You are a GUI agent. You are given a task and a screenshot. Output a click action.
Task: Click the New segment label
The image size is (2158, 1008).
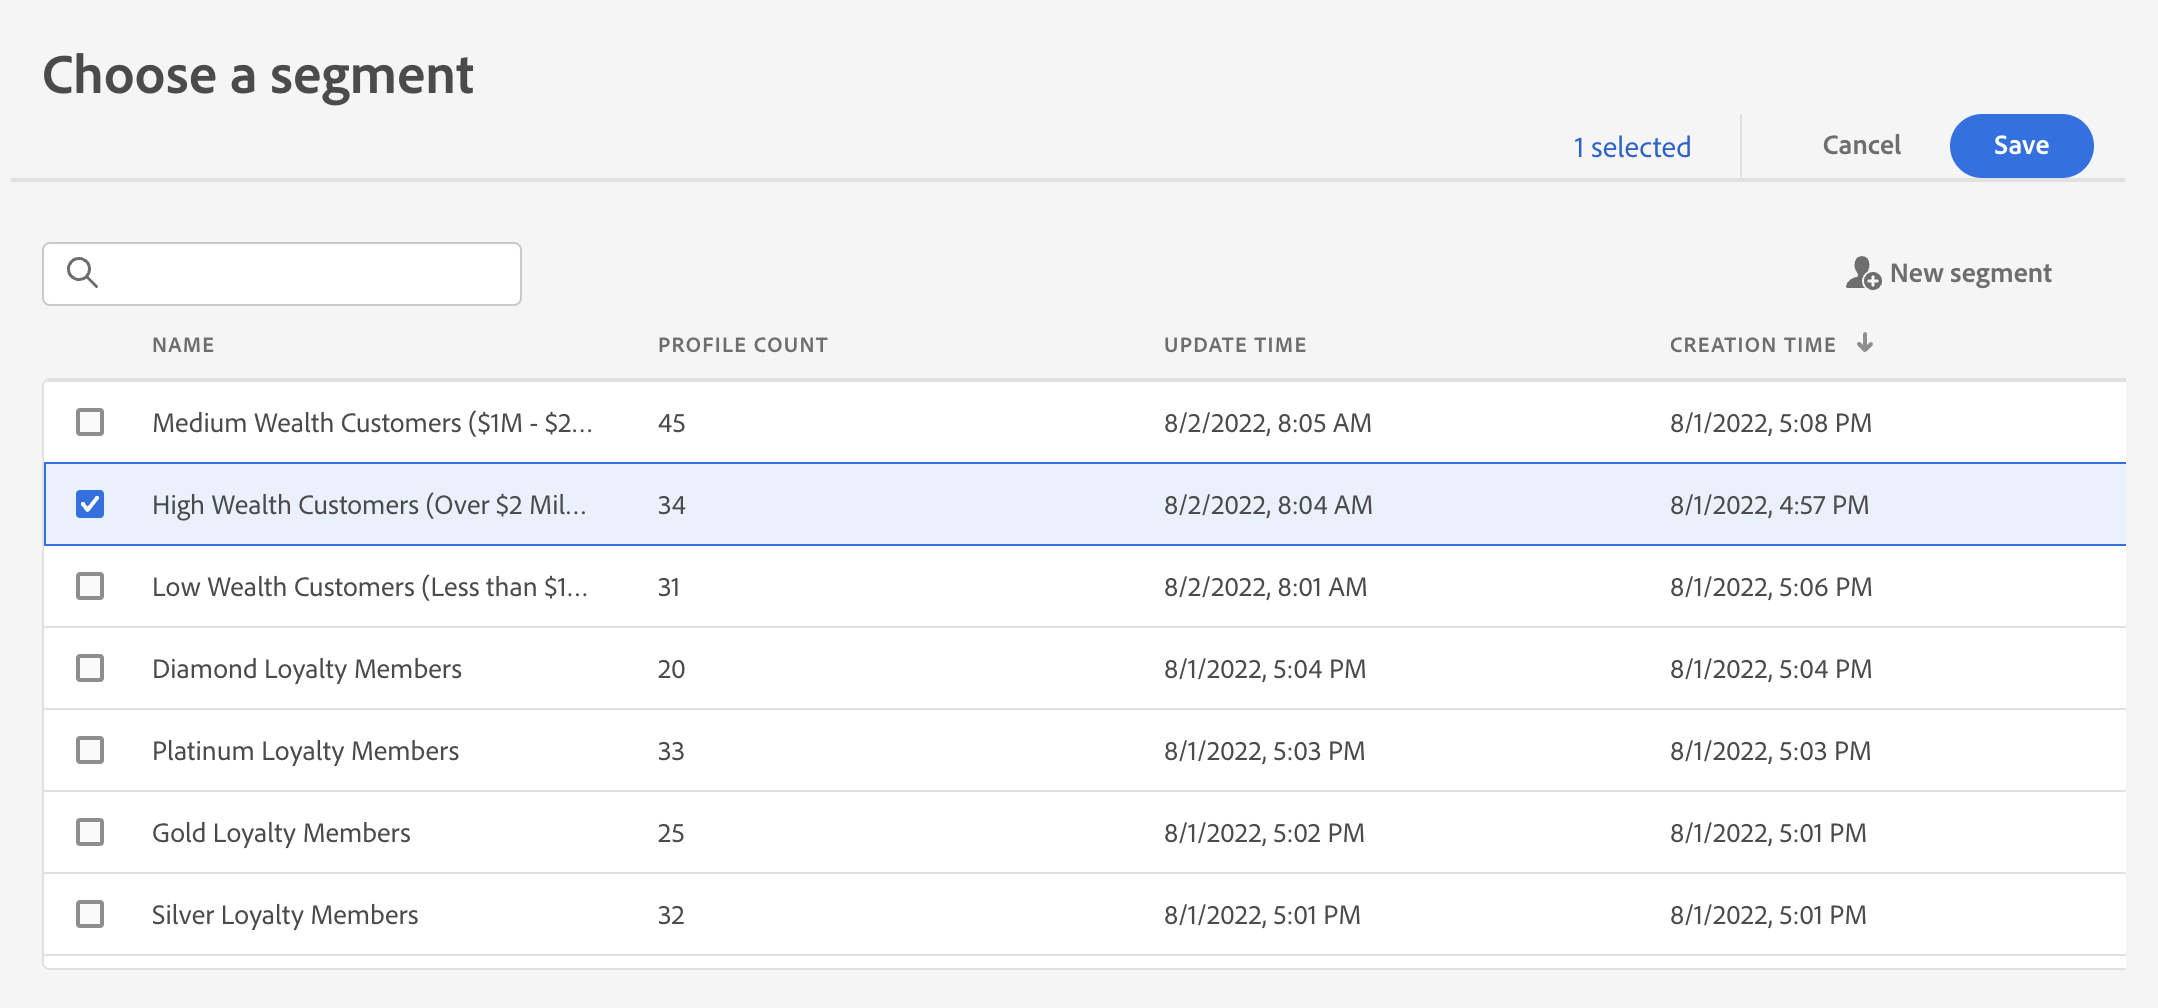tap(1970, 273)
